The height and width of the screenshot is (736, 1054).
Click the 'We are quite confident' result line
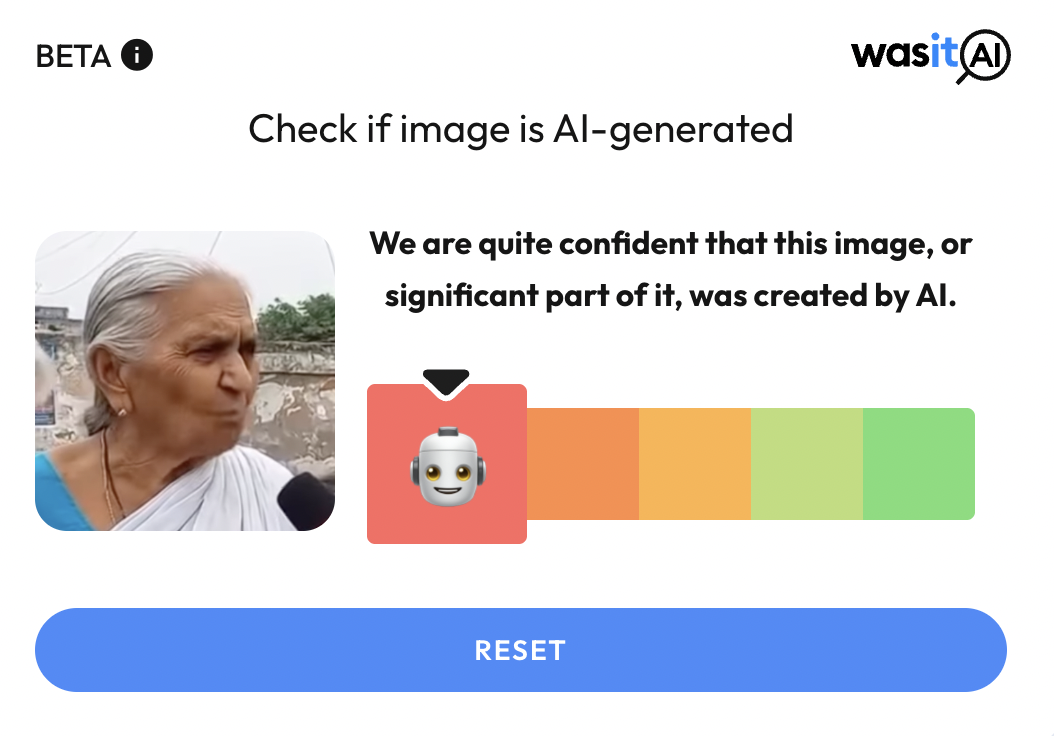point(671,244)
